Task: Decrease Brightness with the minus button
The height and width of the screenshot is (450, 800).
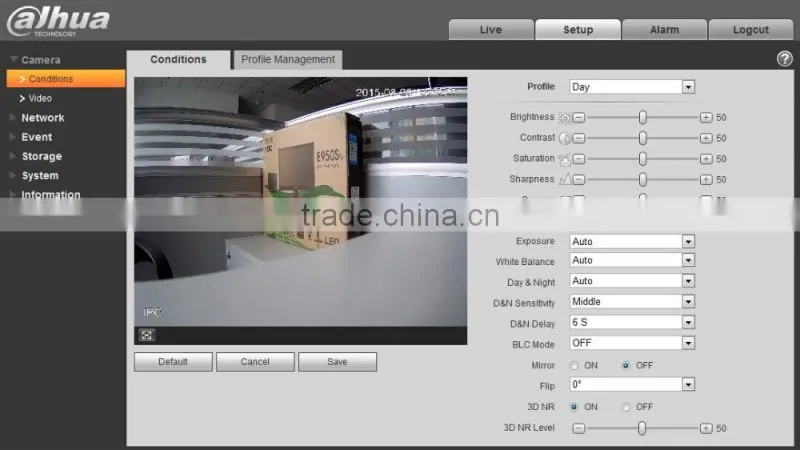Action: [579, 118]
